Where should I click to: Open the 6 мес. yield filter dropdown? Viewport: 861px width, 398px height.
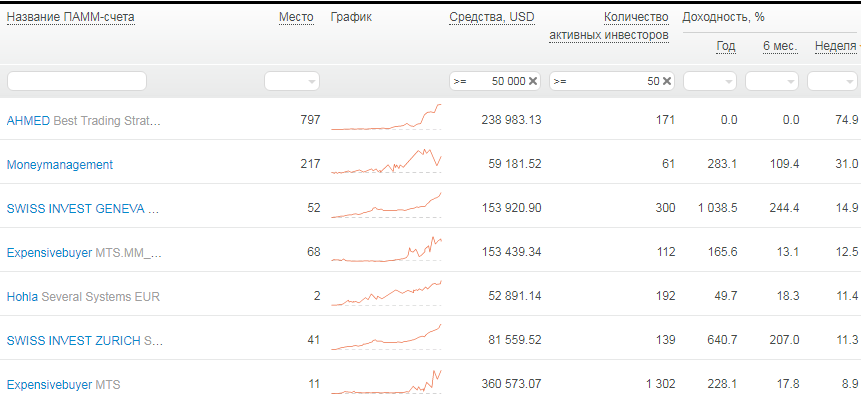click(x=771, y=81)
